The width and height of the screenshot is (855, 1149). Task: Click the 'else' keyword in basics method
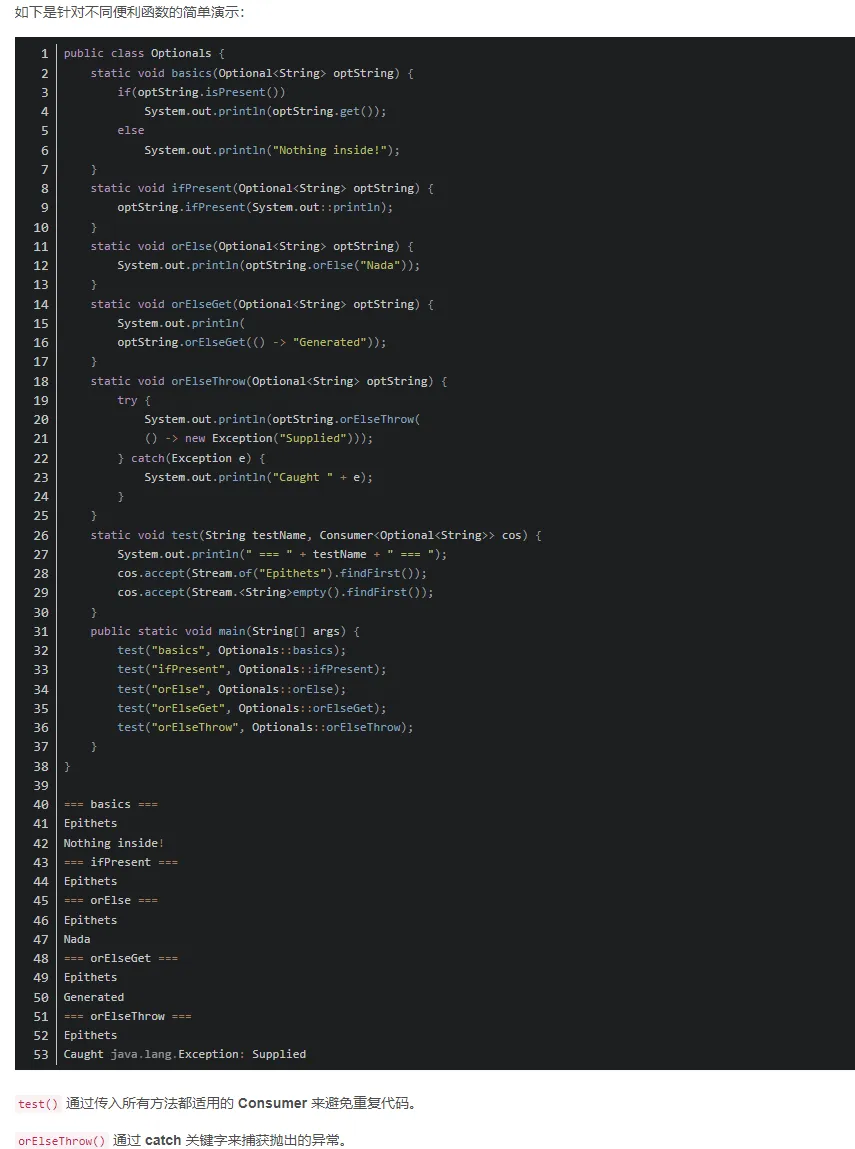point(130,130)
